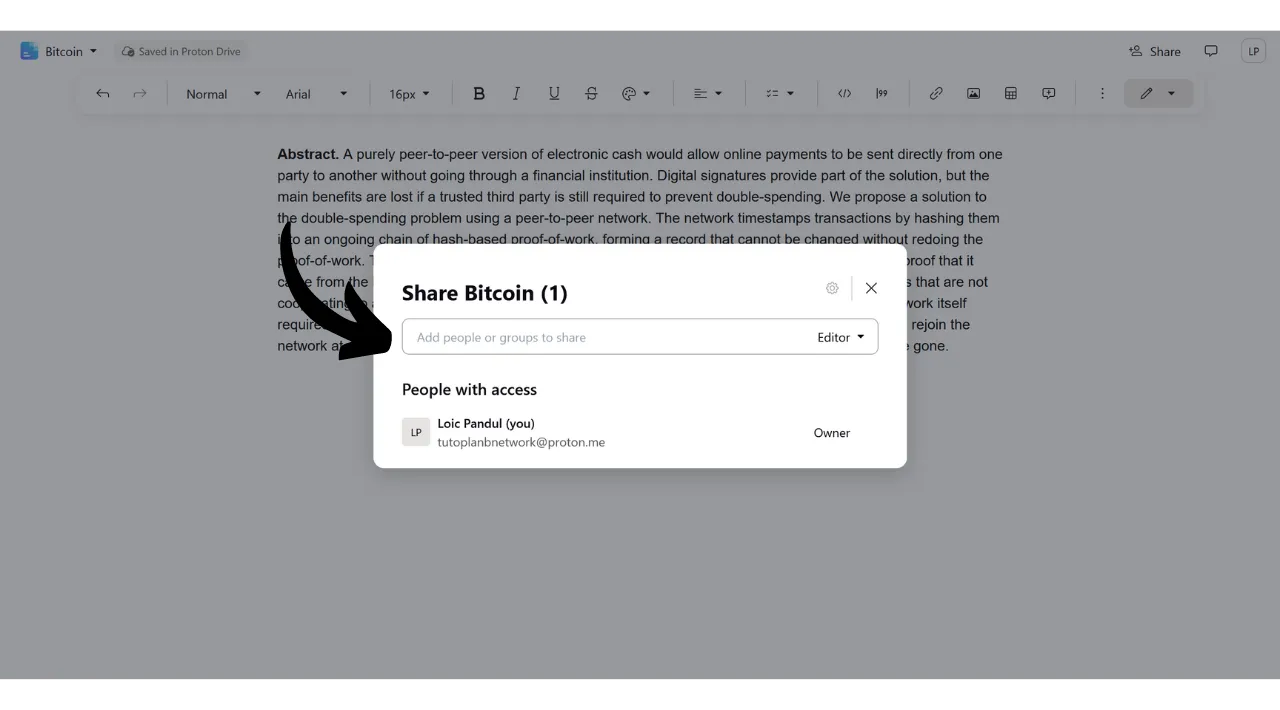Insert a block quote
1280x710 pixels.
[x=882, y=94]
